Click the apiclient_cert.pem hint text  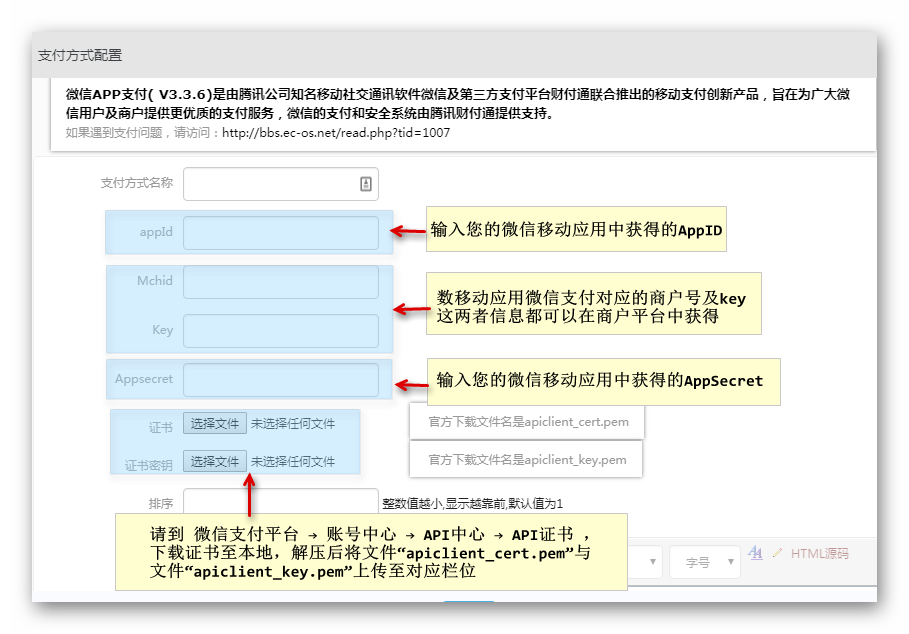pyautogui.click(x=528, y=422)
